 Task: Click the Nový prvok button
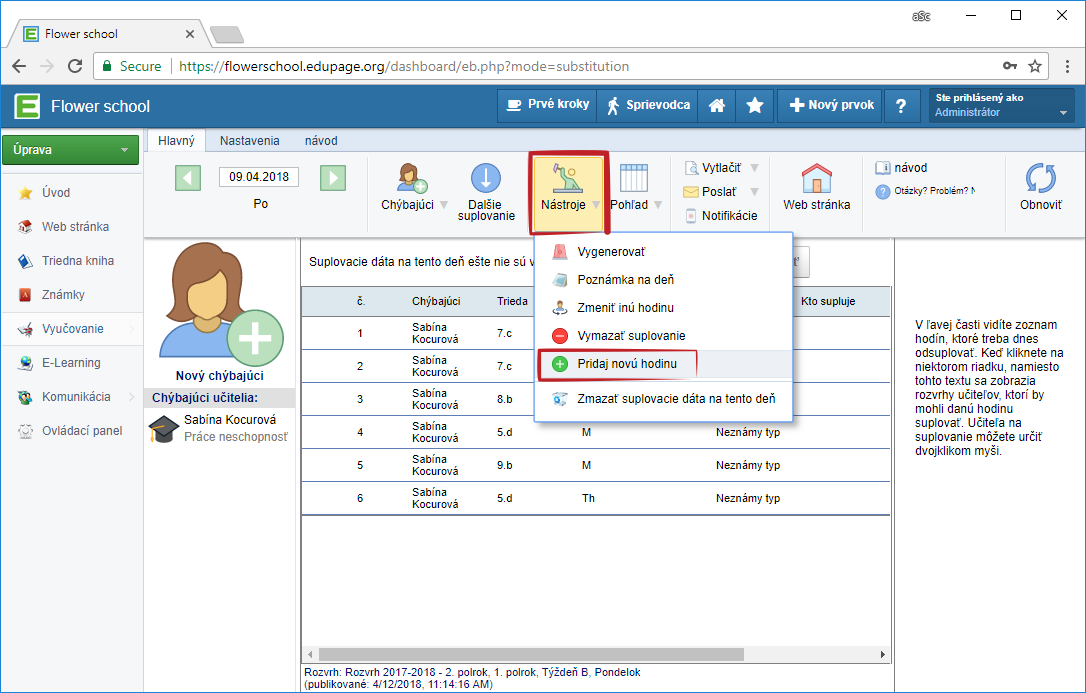(830, 105)
